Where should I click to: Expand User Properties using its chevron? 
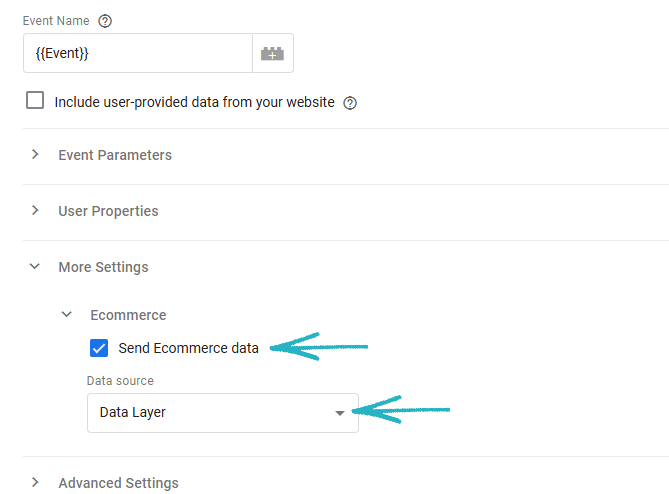click(35, 211)
